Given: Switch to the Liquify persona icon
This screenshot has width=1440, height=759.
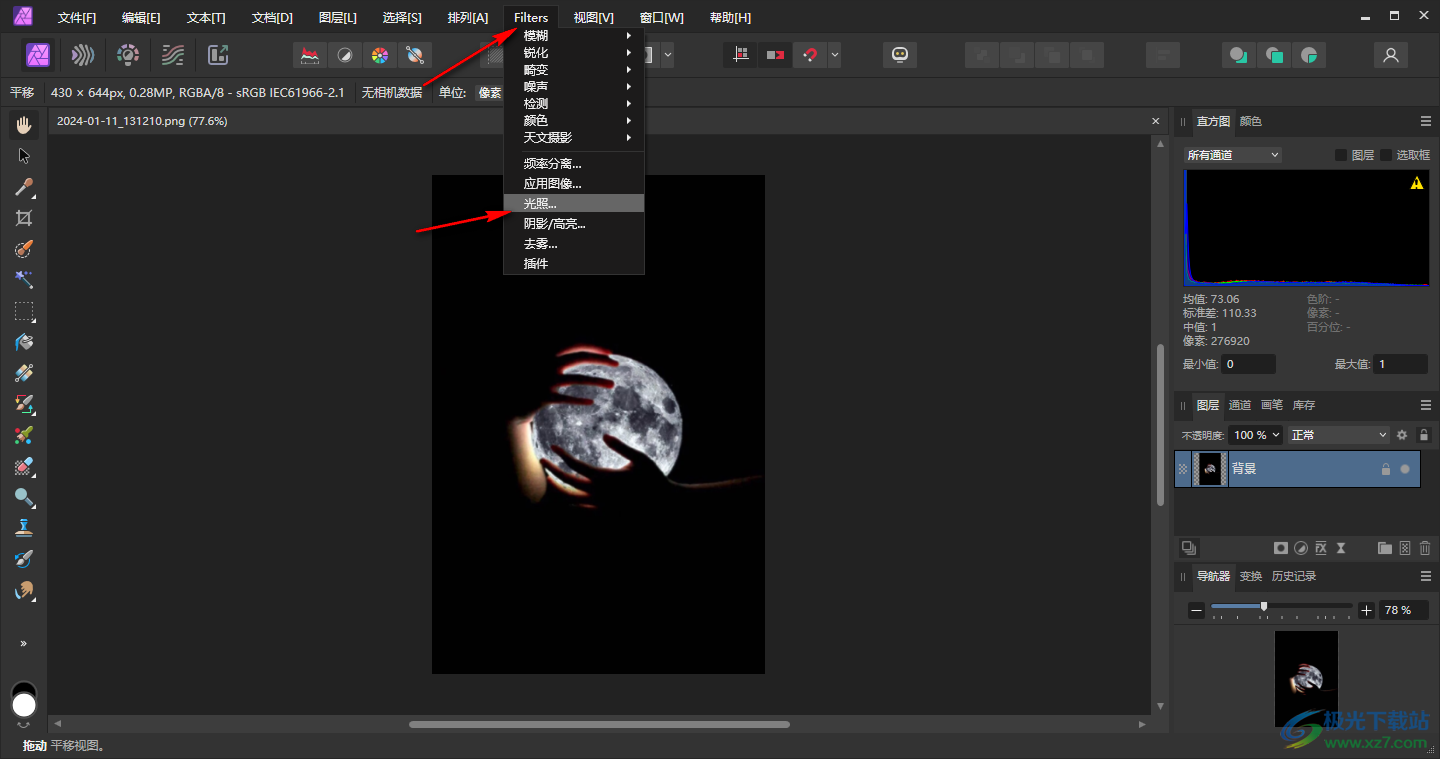Looking at the screenshot, I should click(83, 55).
